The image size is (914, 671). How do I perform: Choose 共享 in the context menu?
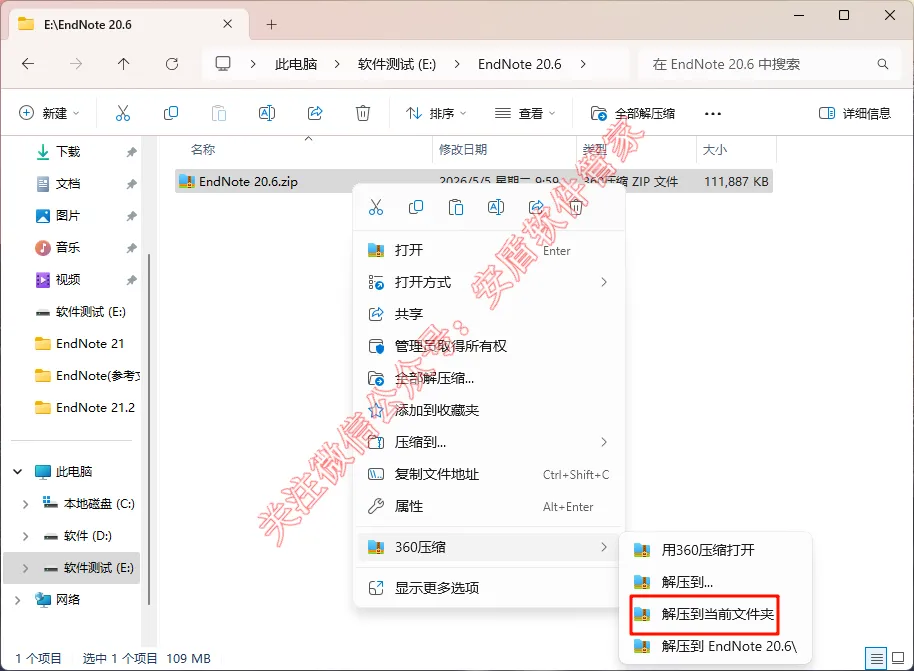[x=489, y=314]
